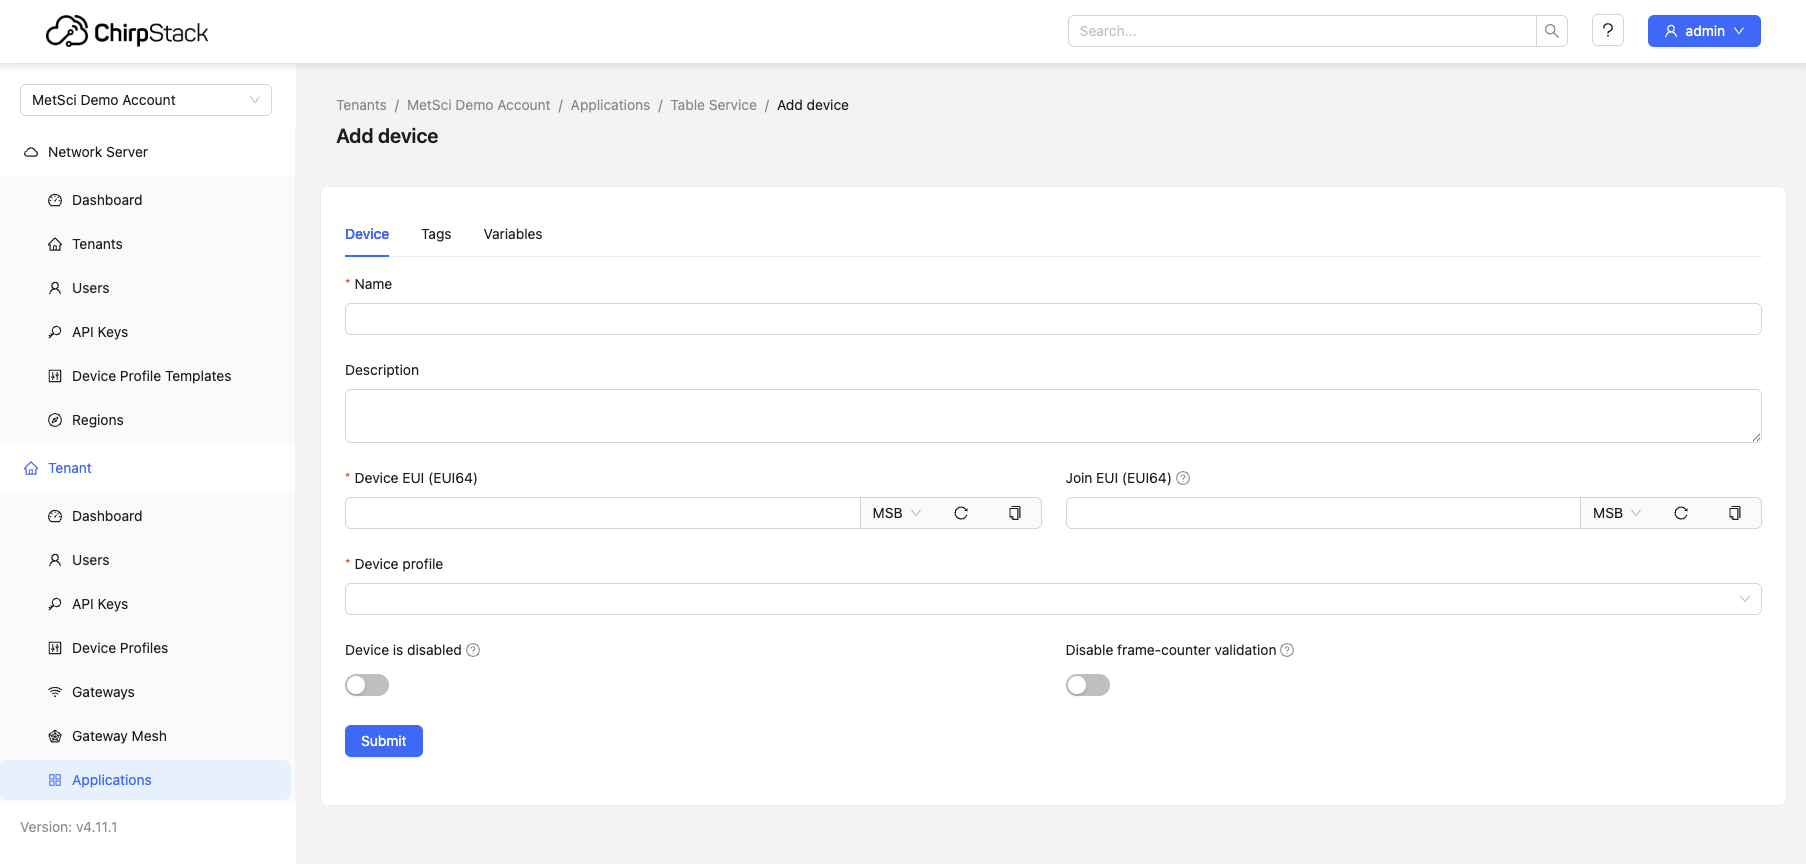Open the MetSci Demo Account tenant selector
Screen dimensions: 1806x864
pyautogui.click(x=146, y=100)
